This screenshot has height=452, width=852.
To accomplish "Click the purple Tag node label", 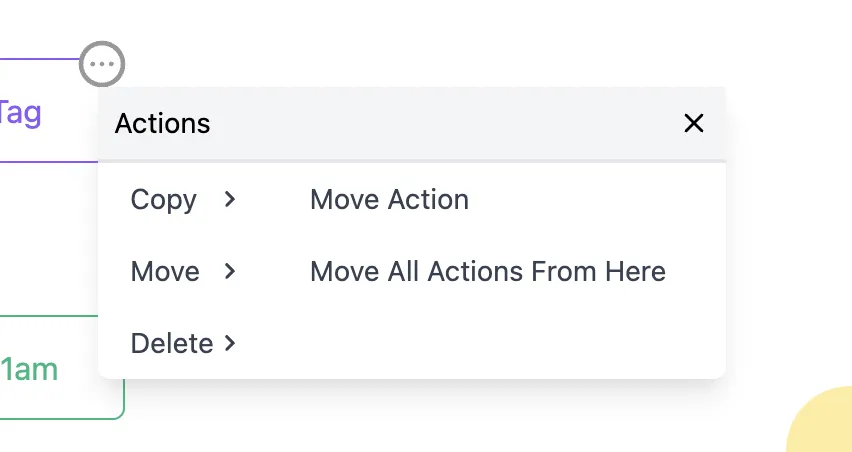I will point(20,113).
